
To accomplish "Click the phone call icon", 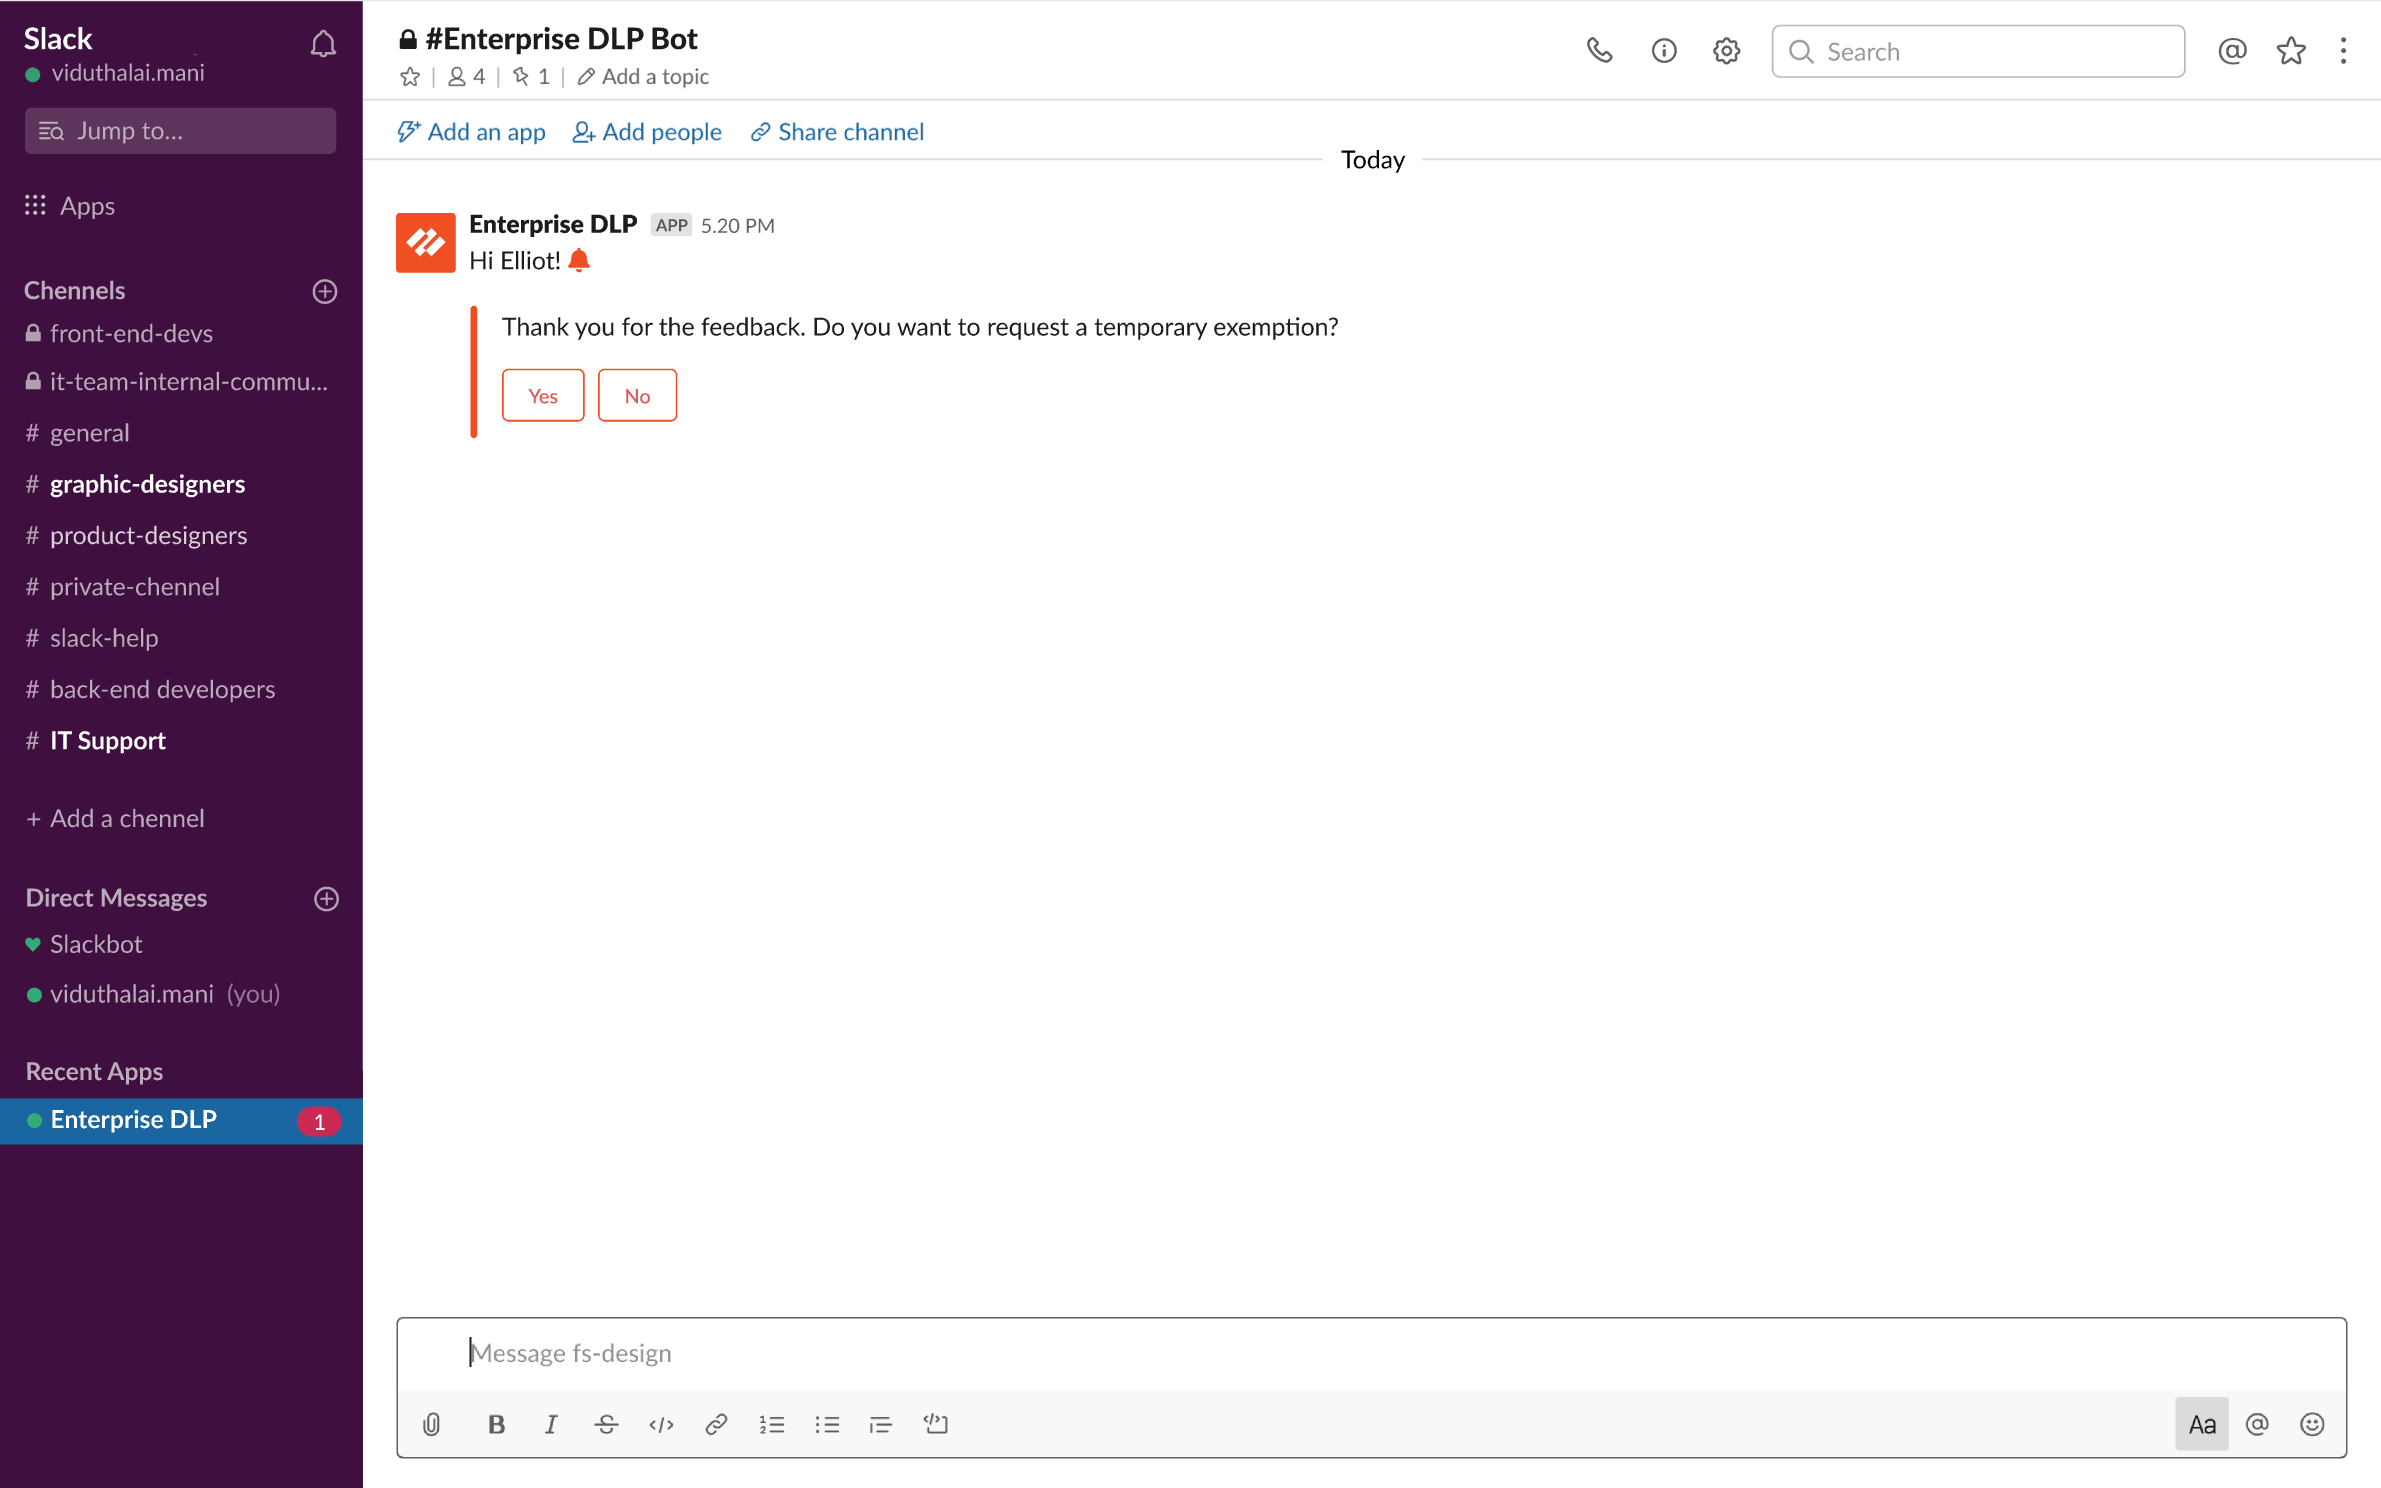I will pos(1599,51).
